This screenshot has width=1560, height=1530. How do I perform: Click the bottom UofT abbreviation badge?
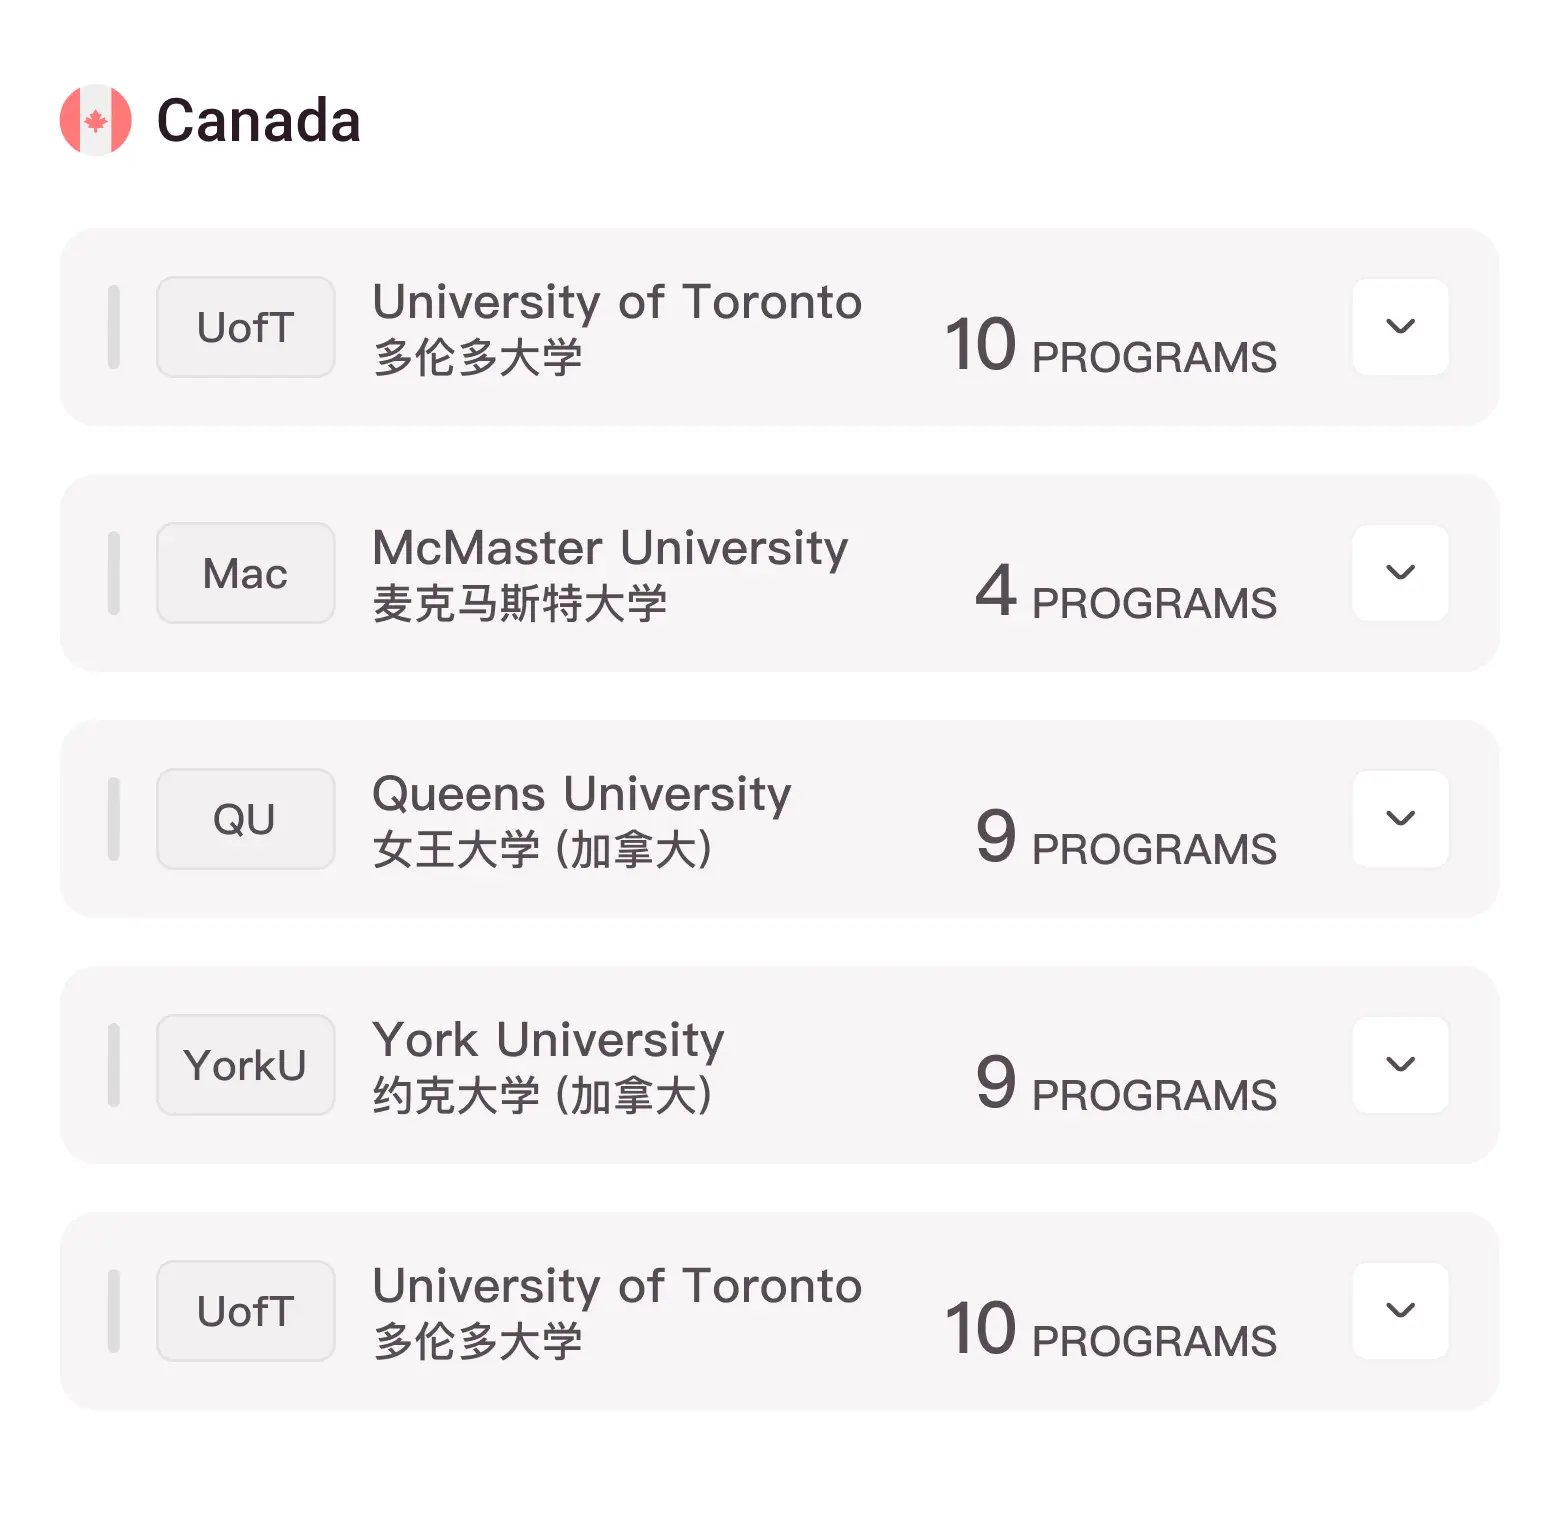click(x=246, y=1311)
